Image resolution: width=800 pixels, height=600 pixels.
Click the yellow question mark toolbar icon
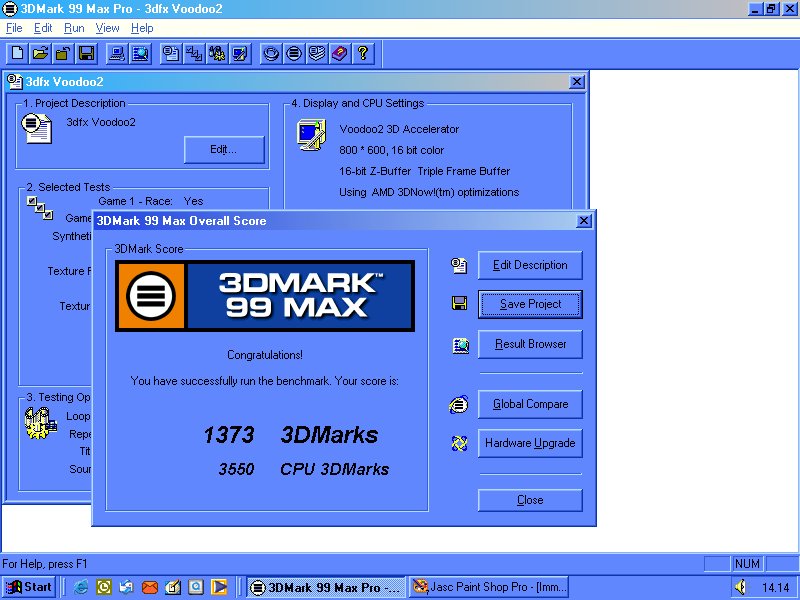(x=363, y=53)
